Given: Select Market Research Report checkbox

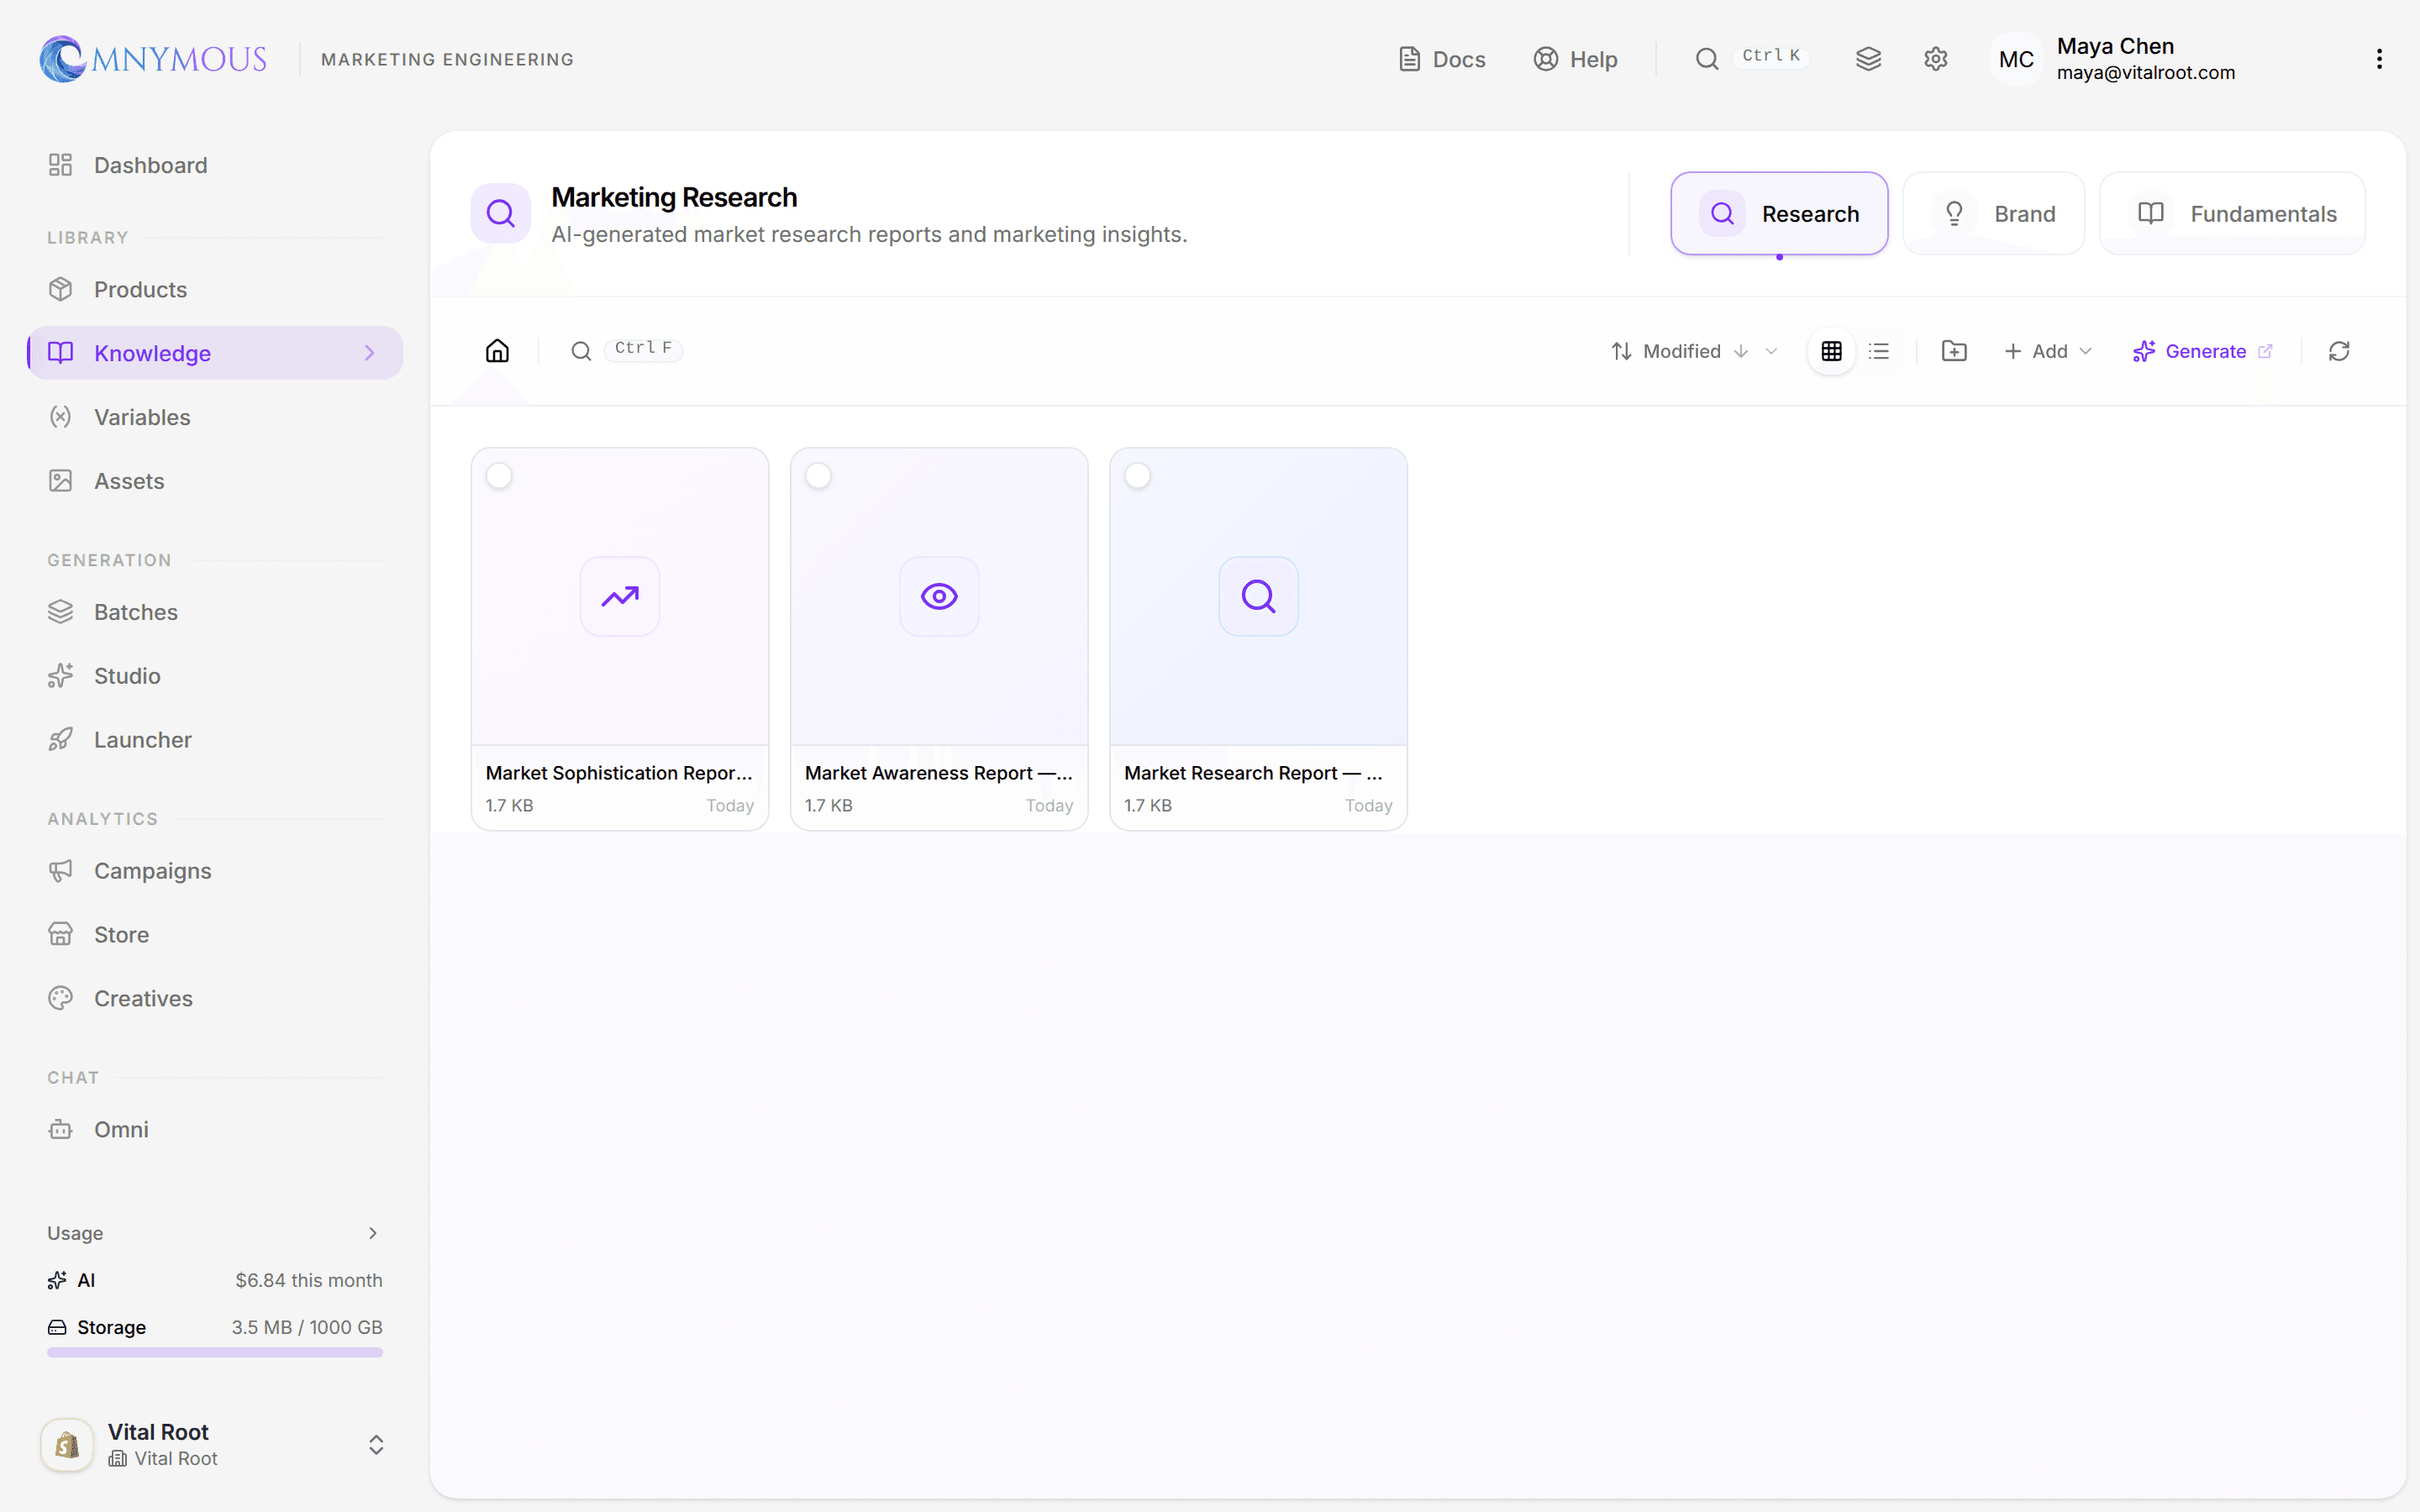Looking at the screenshot, I should coord(1137,476).
